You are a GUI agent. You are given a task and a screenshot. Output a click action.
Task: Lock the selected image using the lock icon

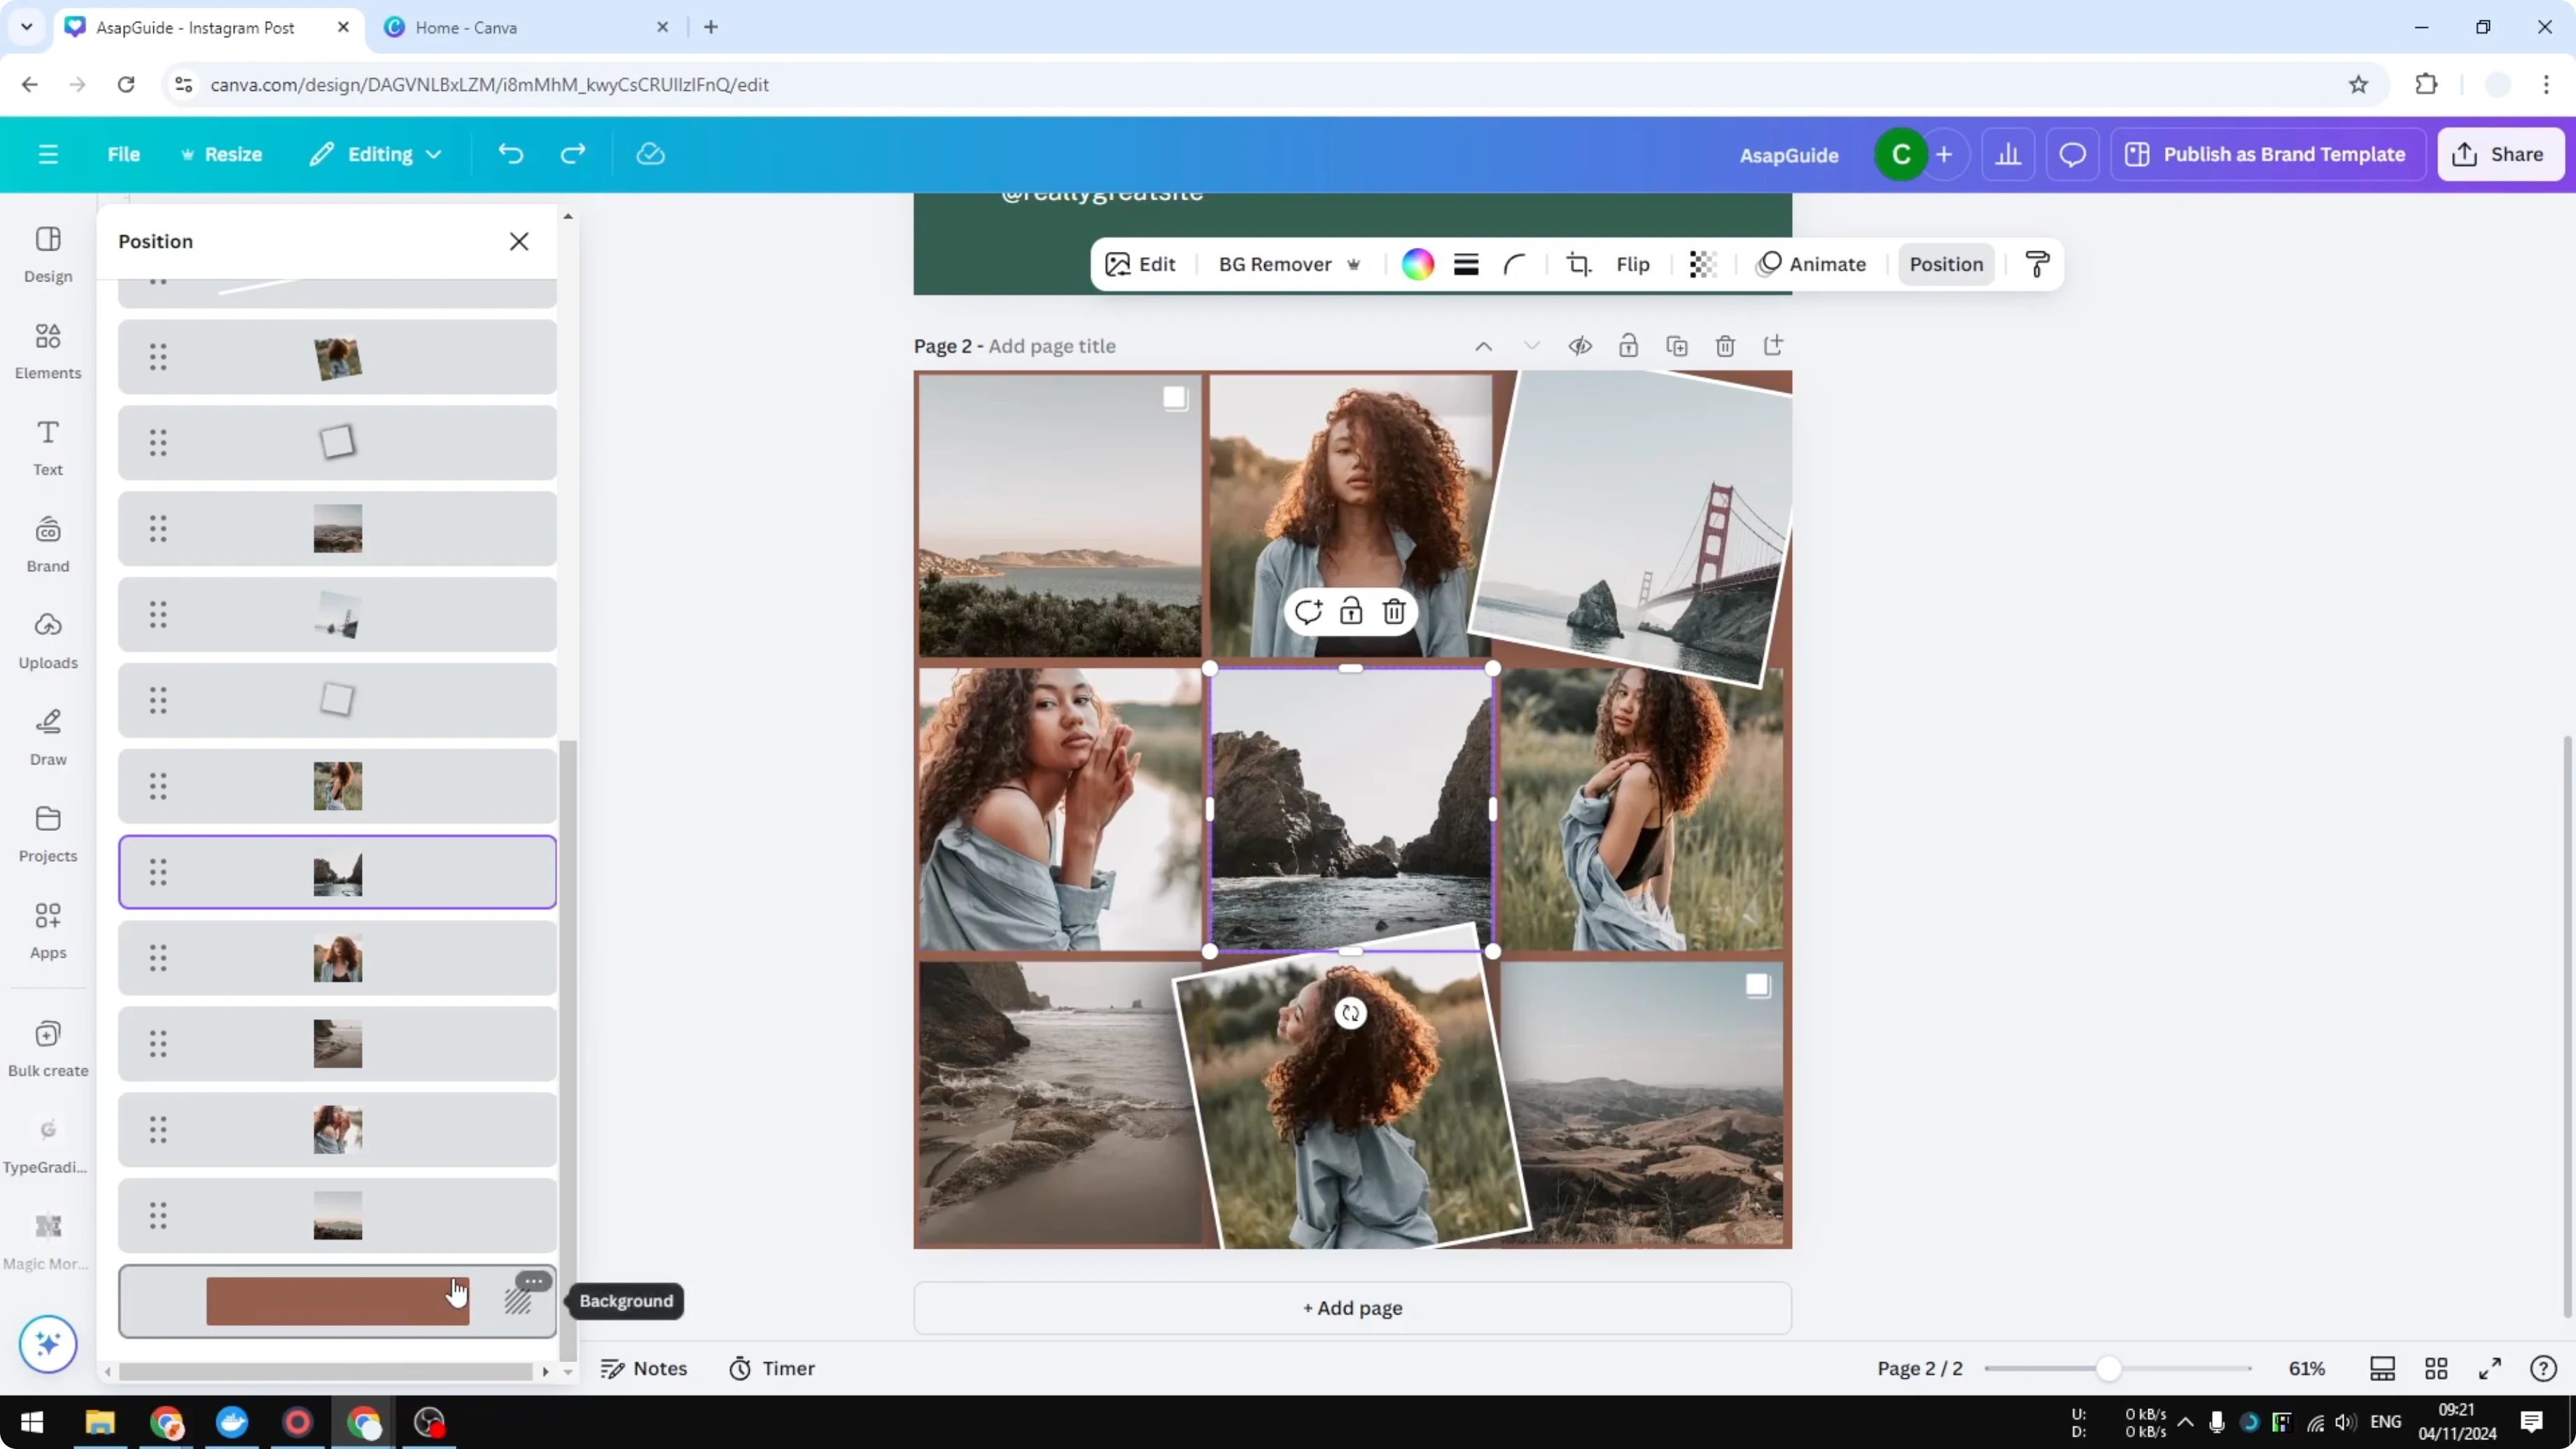click(1350, 611)
